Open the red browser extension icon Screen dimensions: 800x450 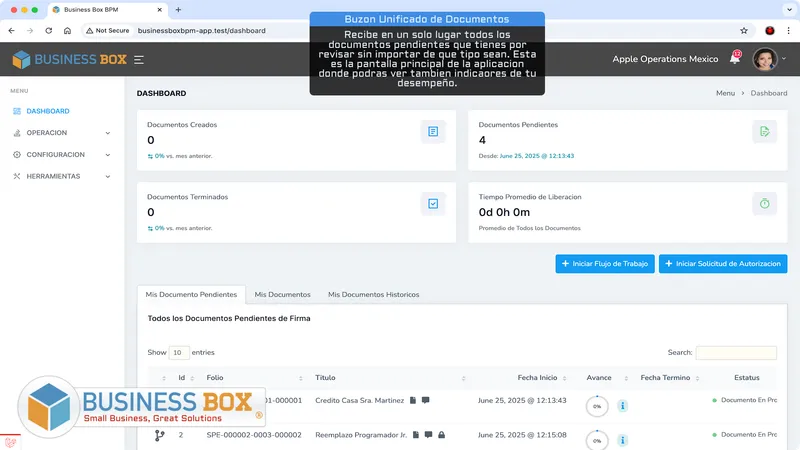click(x=770, y=31)
